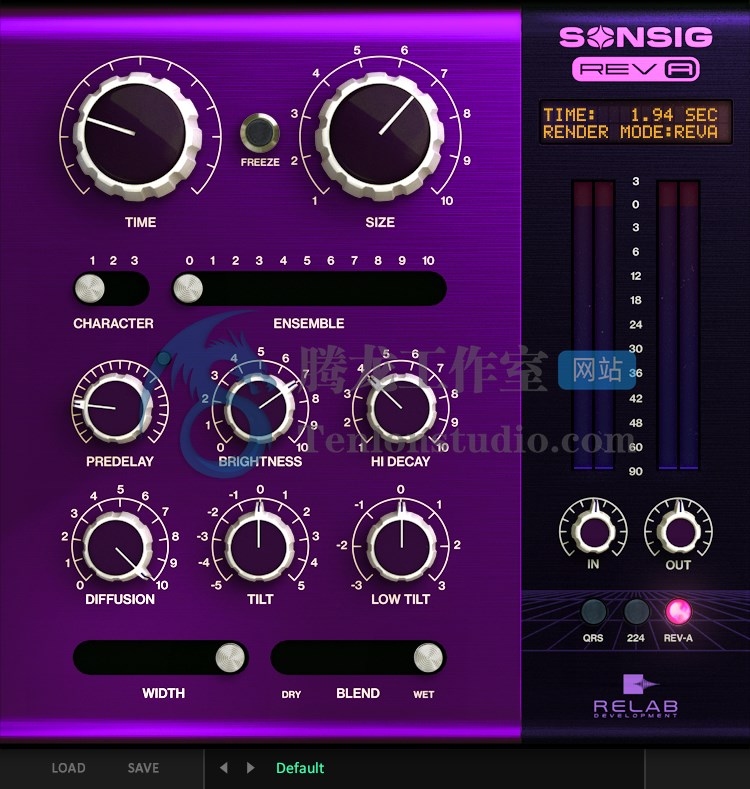Click the DRY end of BLEND
Screen dimensions: 750x789
pyautogui.click(x=291, y=694)
